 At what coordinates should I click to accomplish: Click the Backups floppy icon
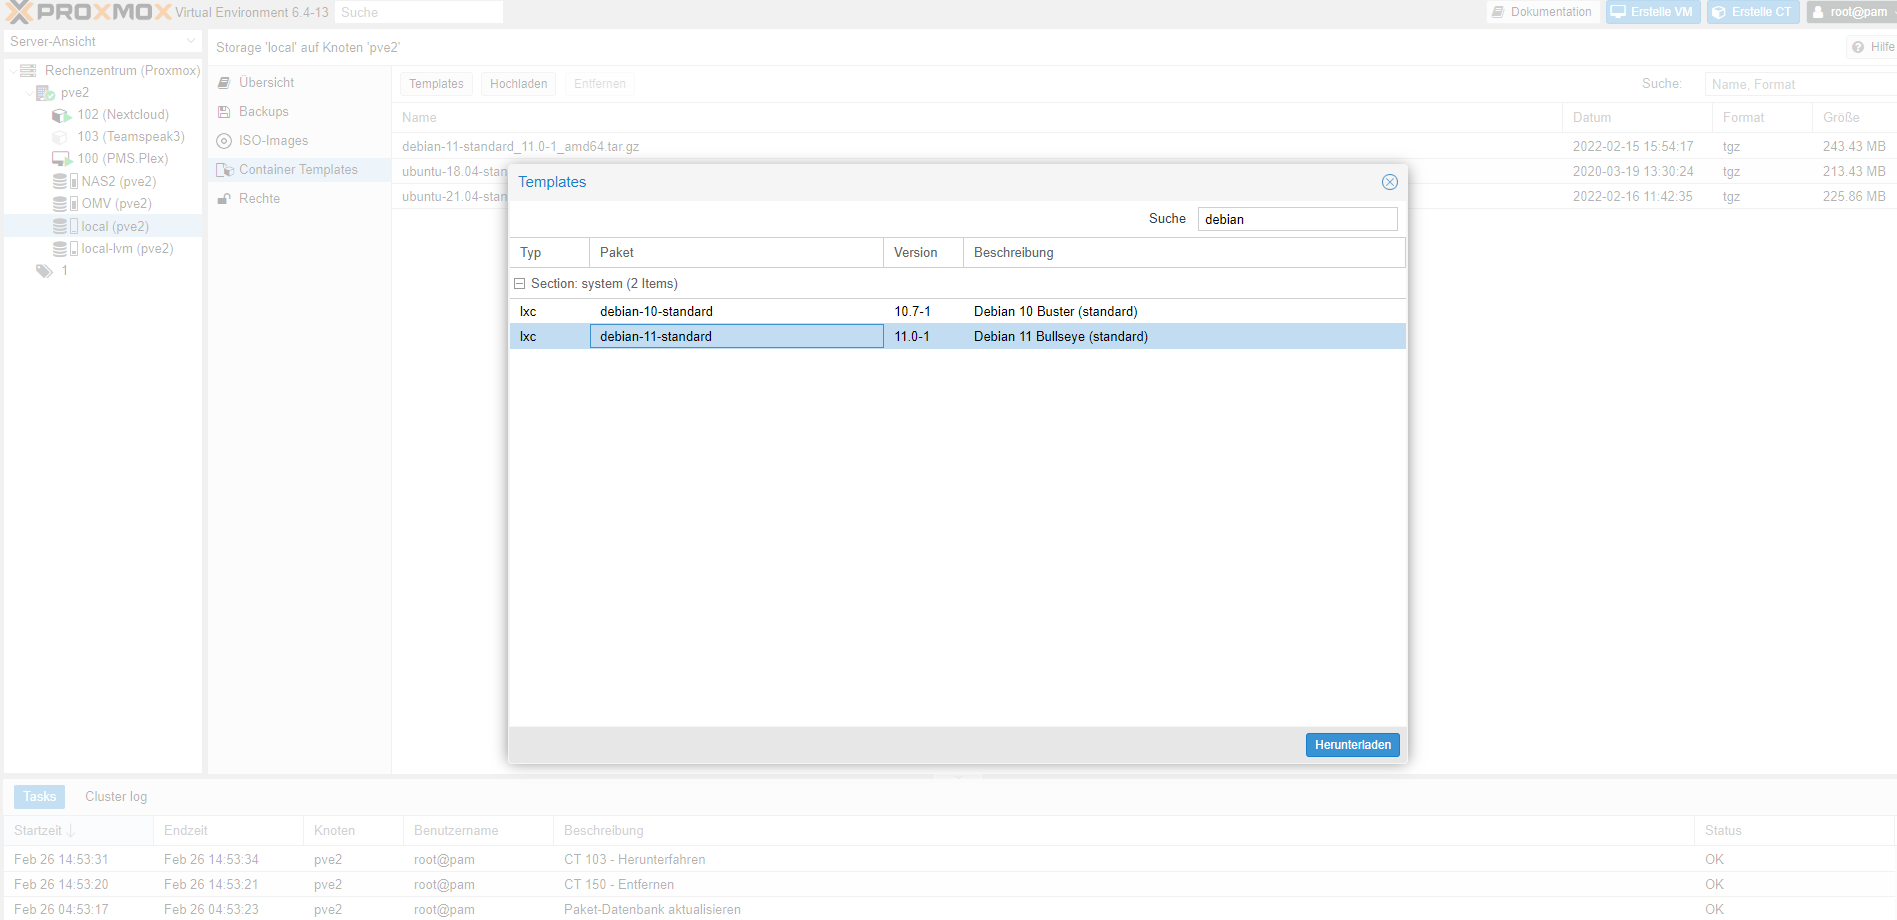[x=224, y=112]
